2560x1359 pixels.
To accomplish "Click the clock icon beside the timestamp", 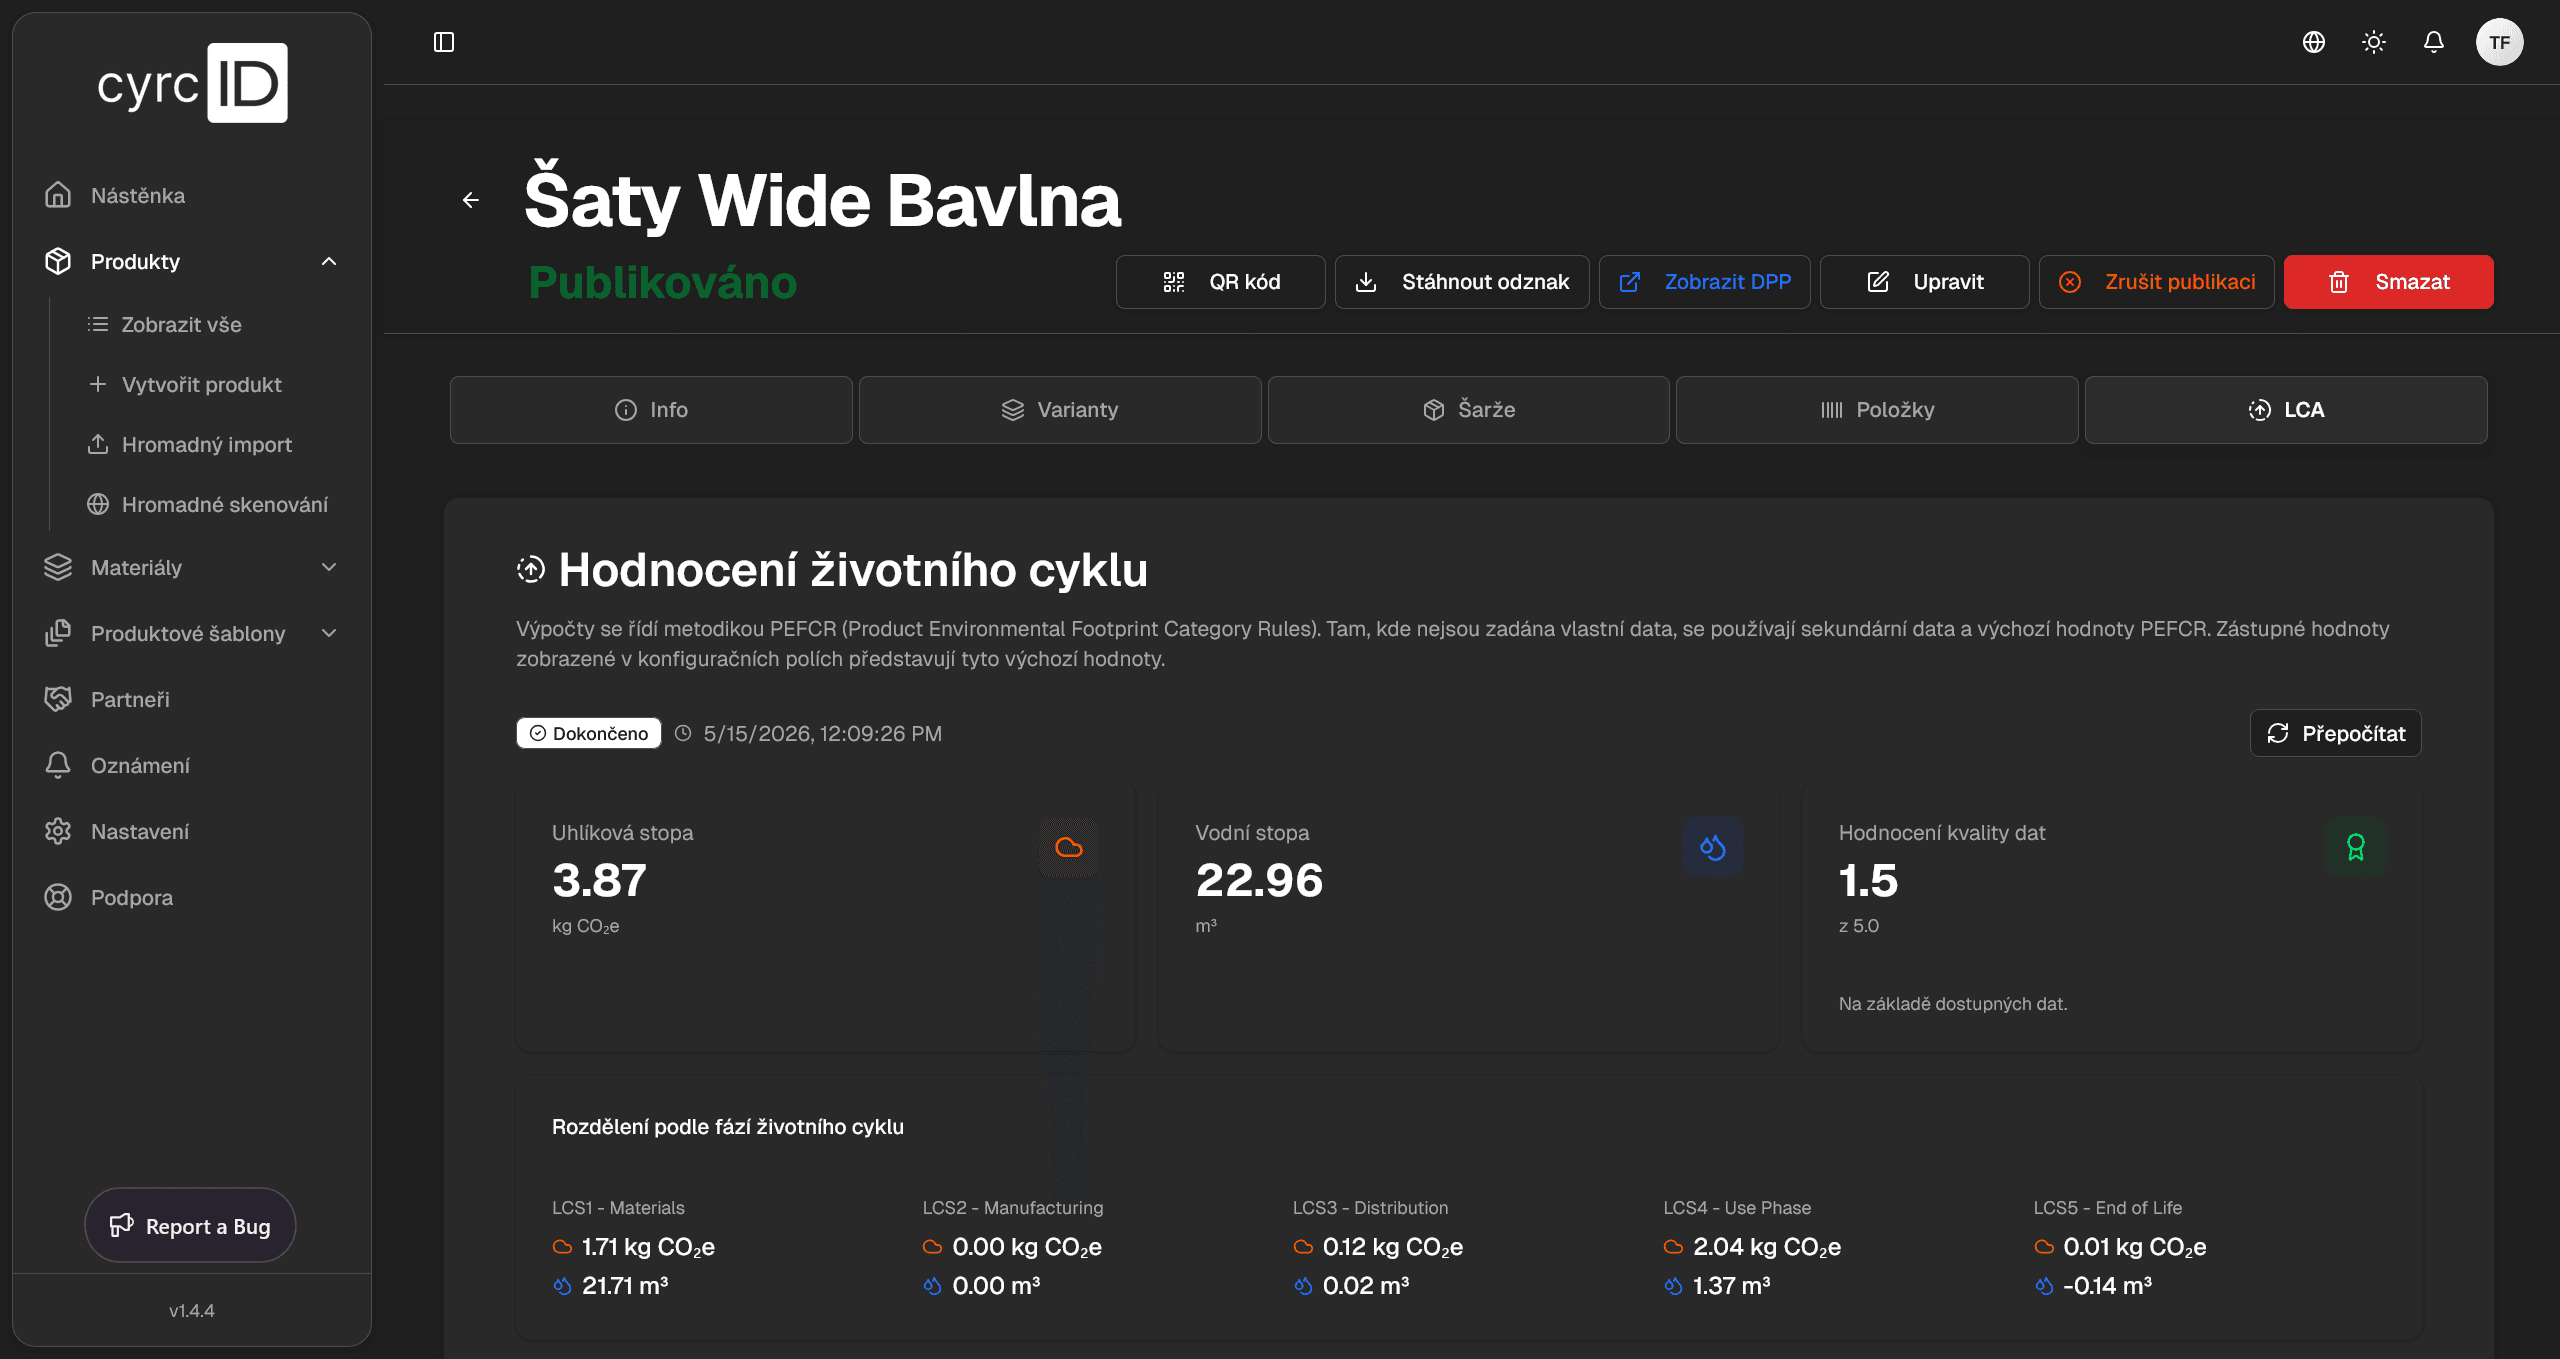I will (x=683, y=733).
